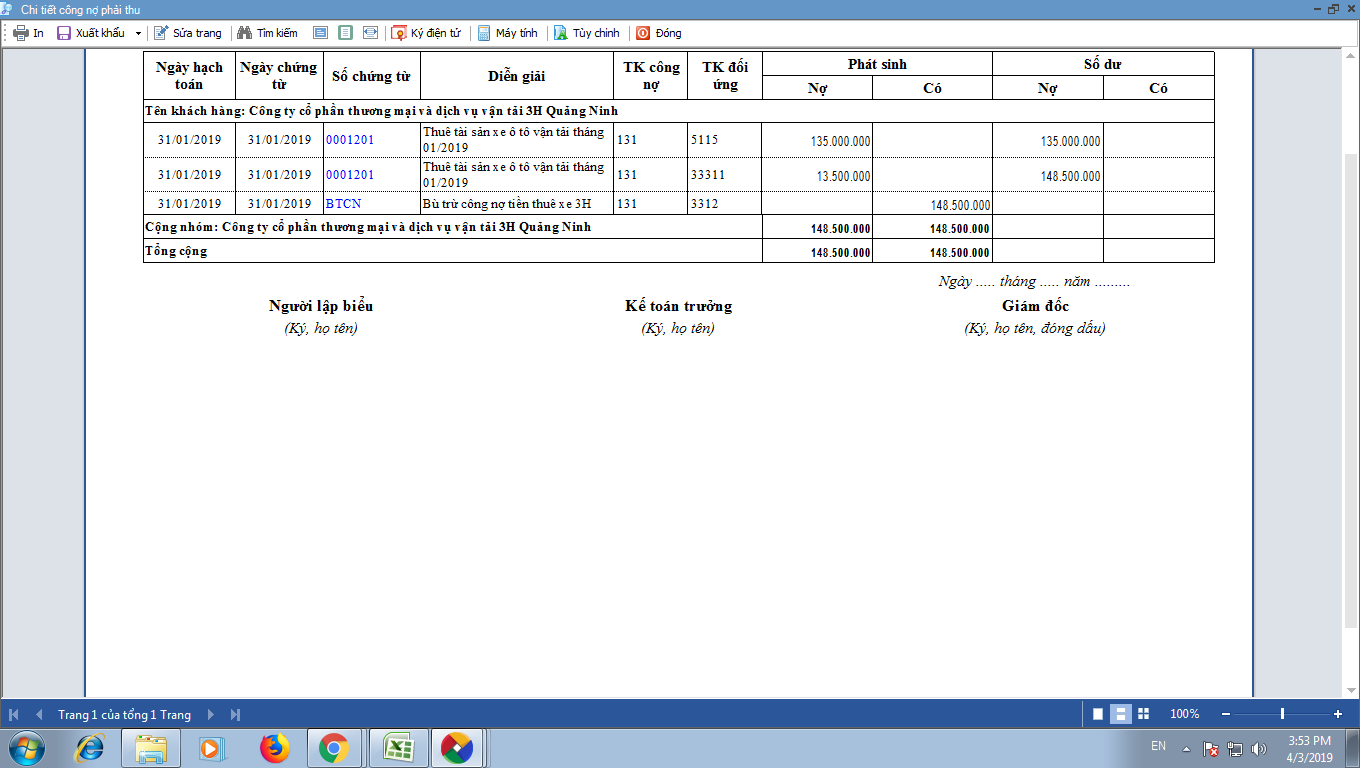Viewport: 1360px width, 768px height.
Task: Select the fit page width icon
Action: [370, 33]
